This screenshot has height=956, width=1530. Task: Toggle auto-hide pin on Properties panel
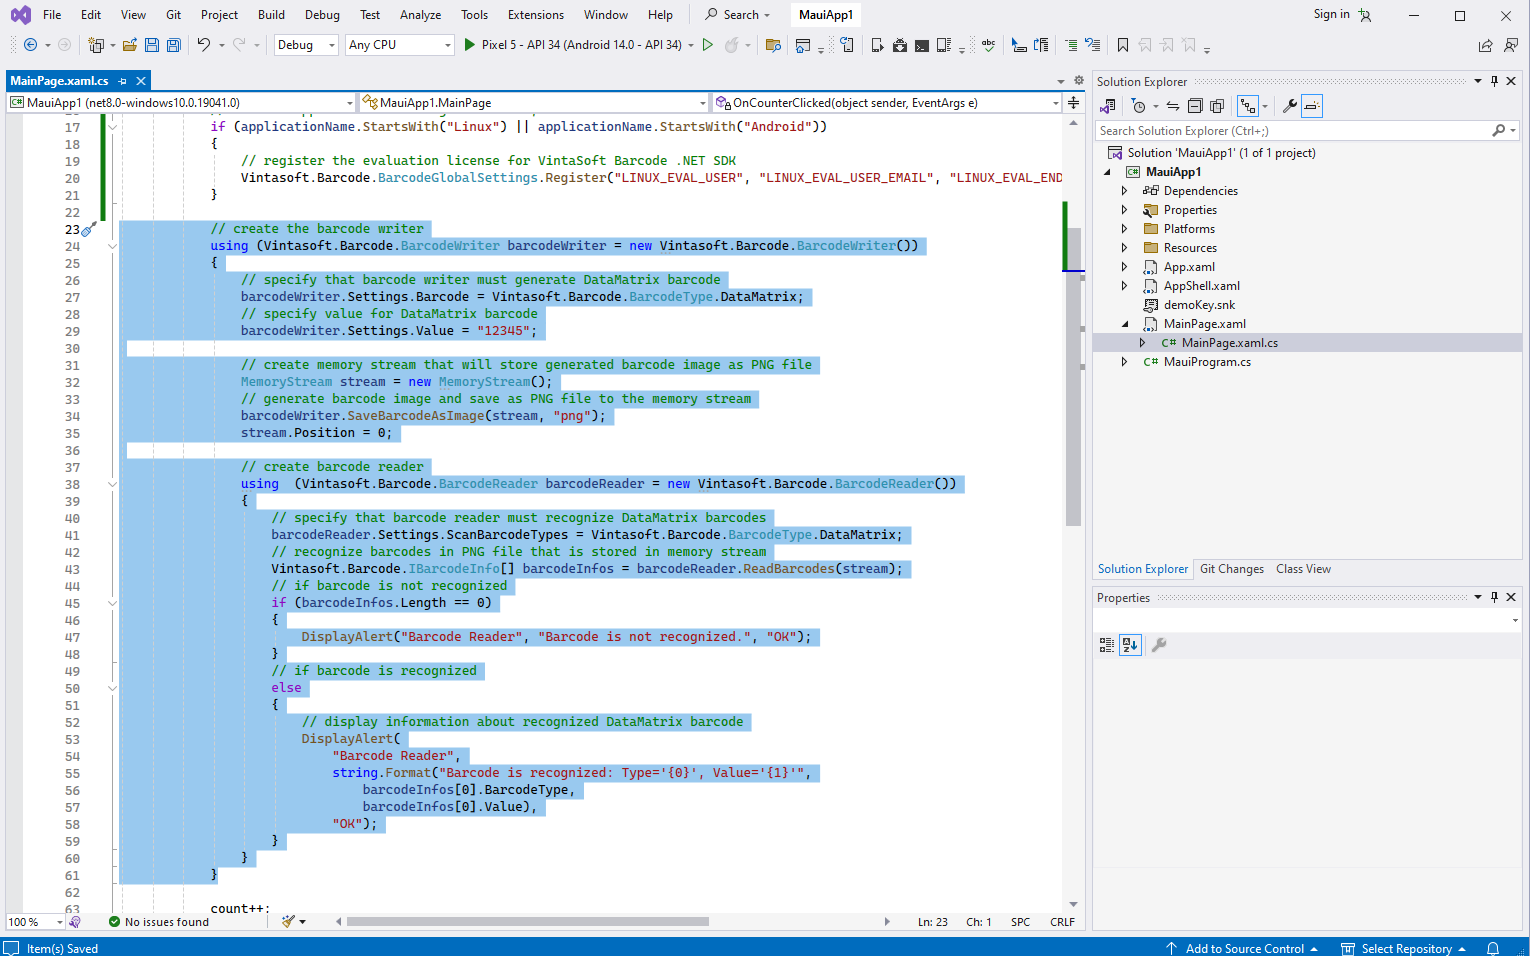tap(1495, 597)
